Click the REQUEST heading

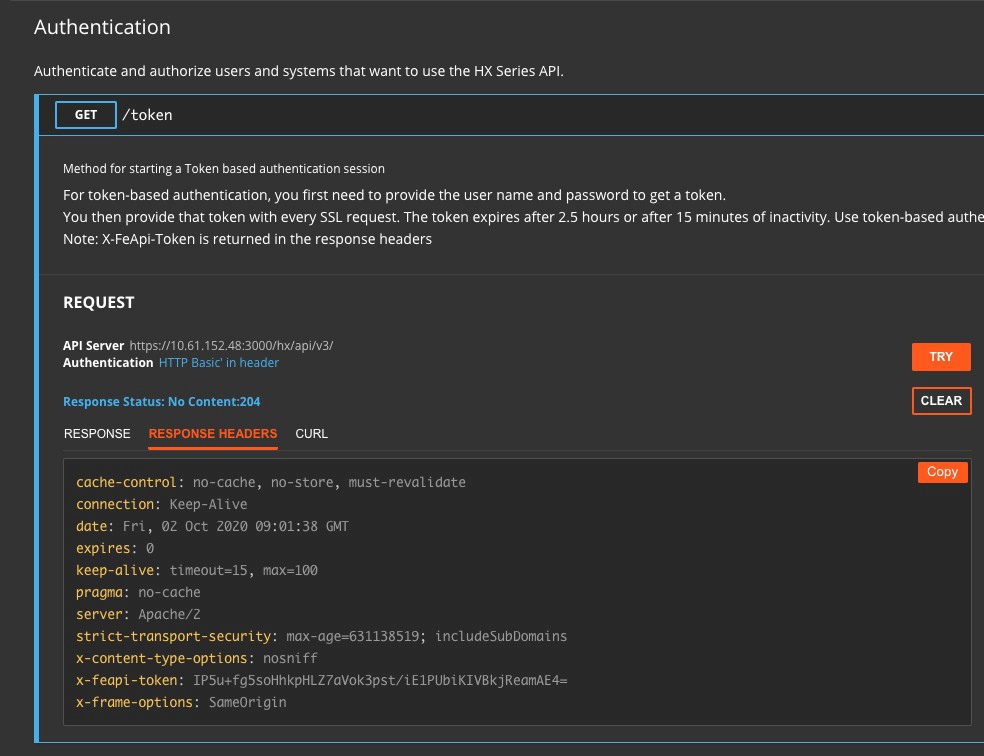(99, 302)
